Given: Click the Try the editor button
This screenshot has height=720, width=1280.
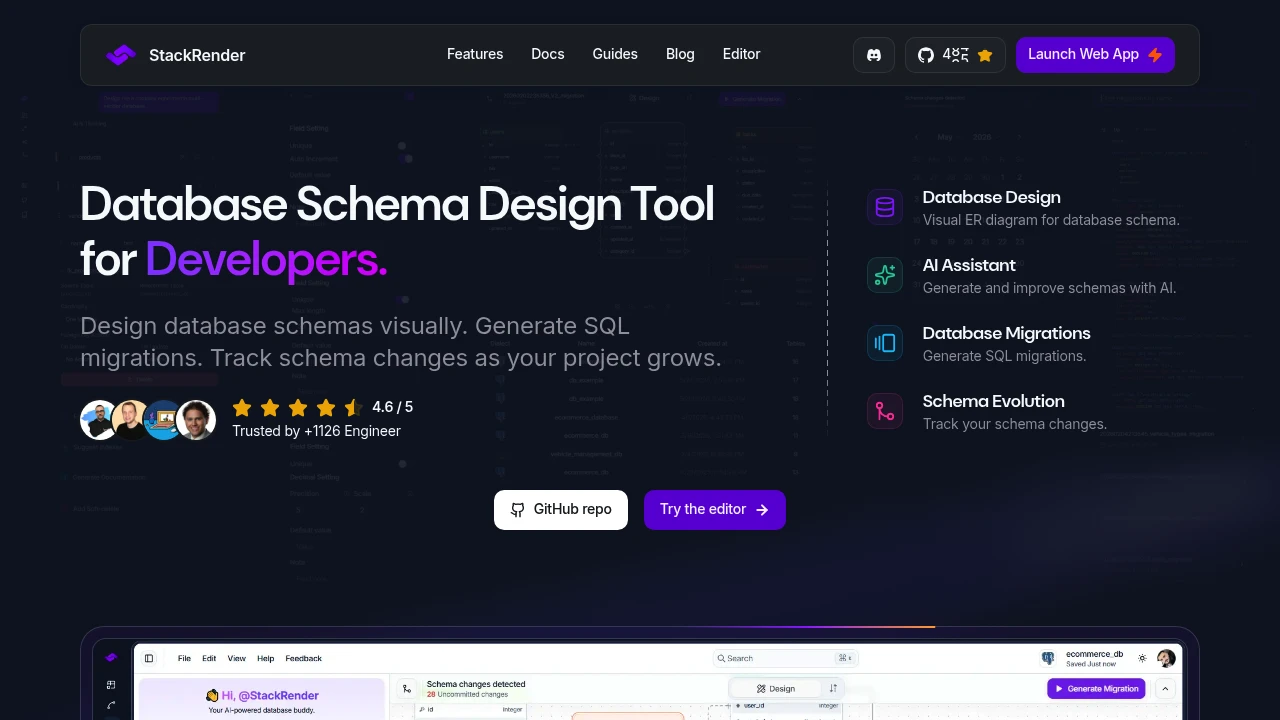Looking at the screenshot, I should (715, 510).
